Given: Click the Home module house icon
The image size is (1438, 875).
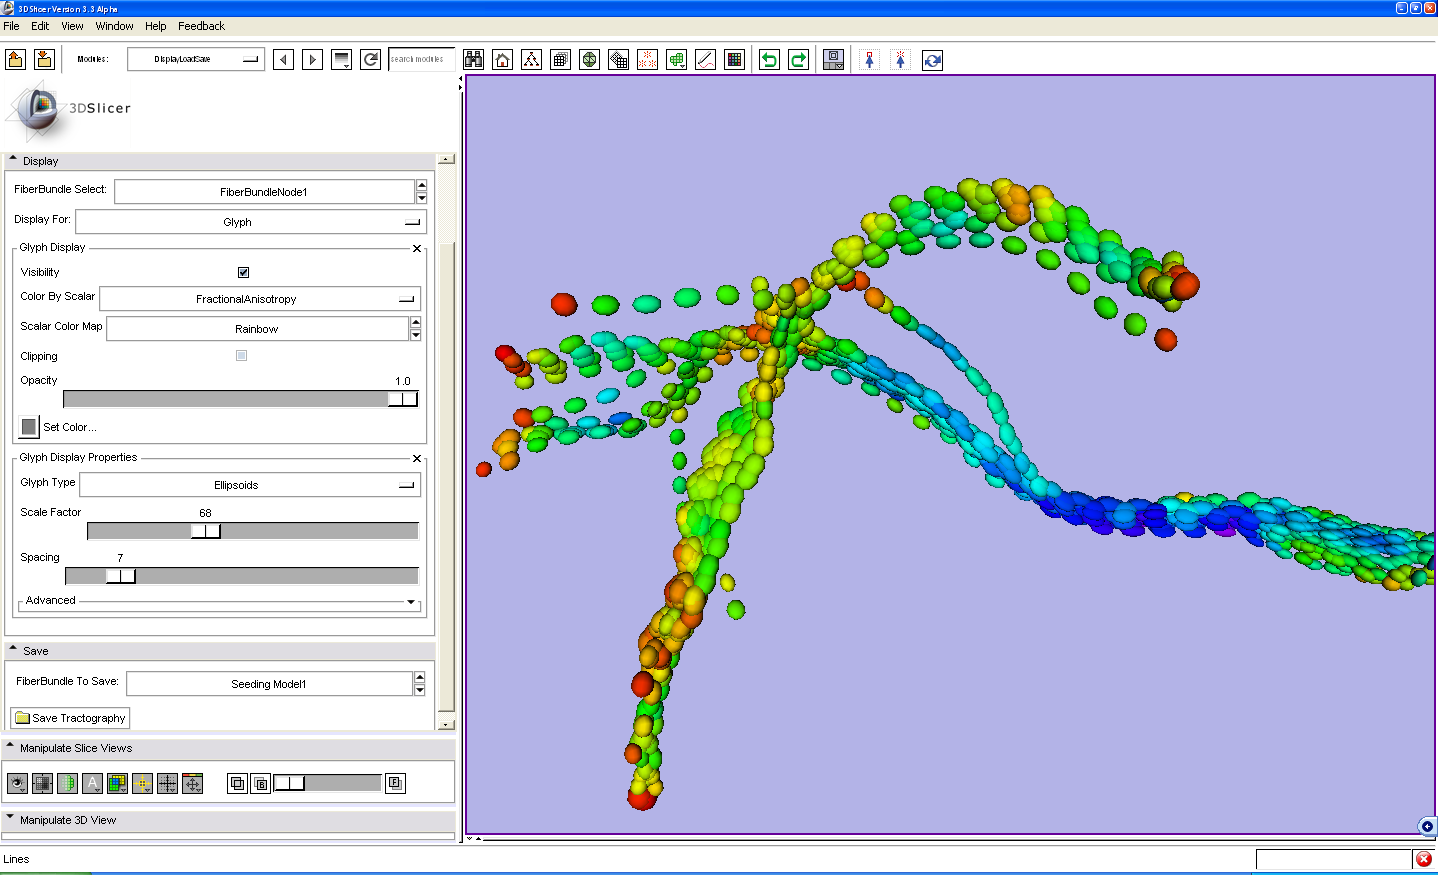Looking at the screenshot, I should [x=503, y=60].
